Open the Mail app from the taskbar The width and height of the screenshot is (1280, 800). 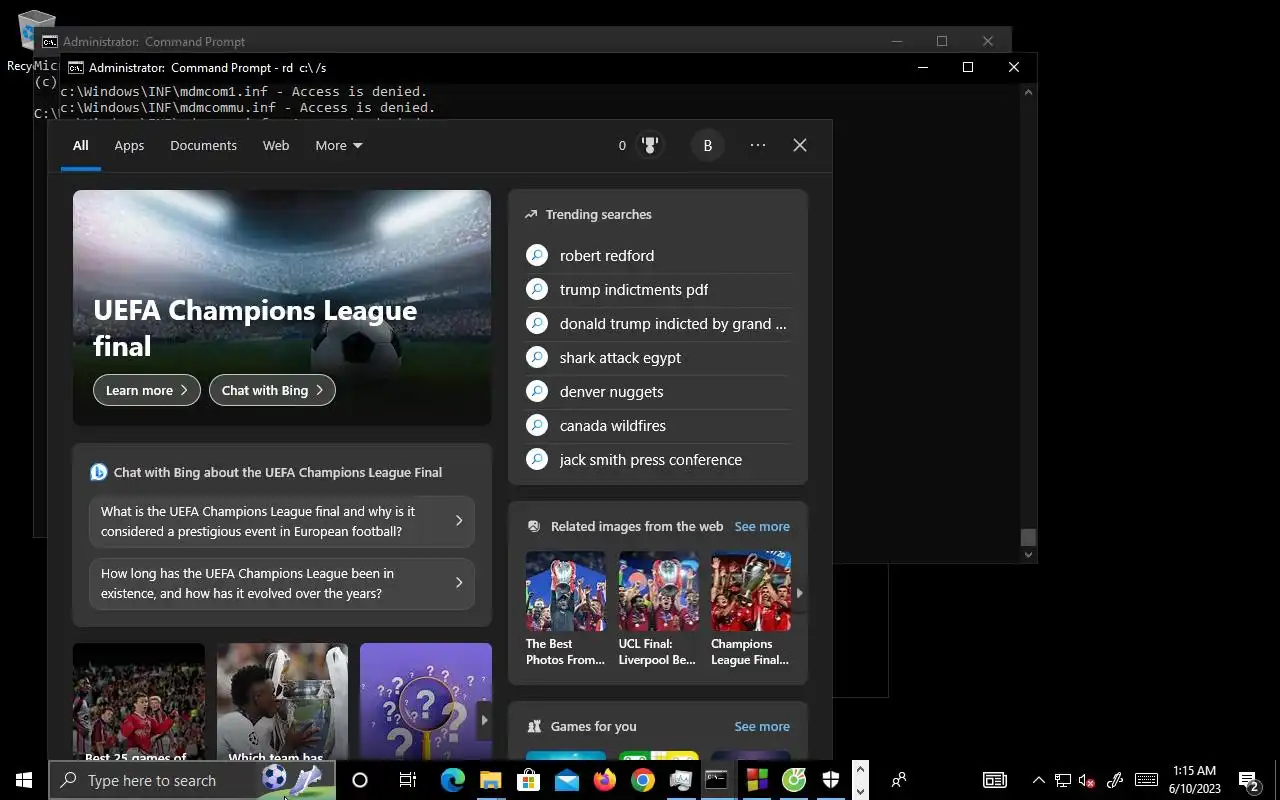(x=567, y=780)
